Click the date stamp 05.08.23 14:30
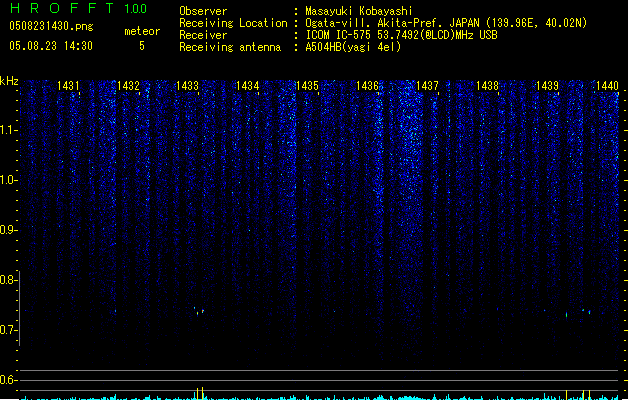Image resolution: width=629 pixels, height=400 pixels. pyautogui.click(x=51, y=46)
